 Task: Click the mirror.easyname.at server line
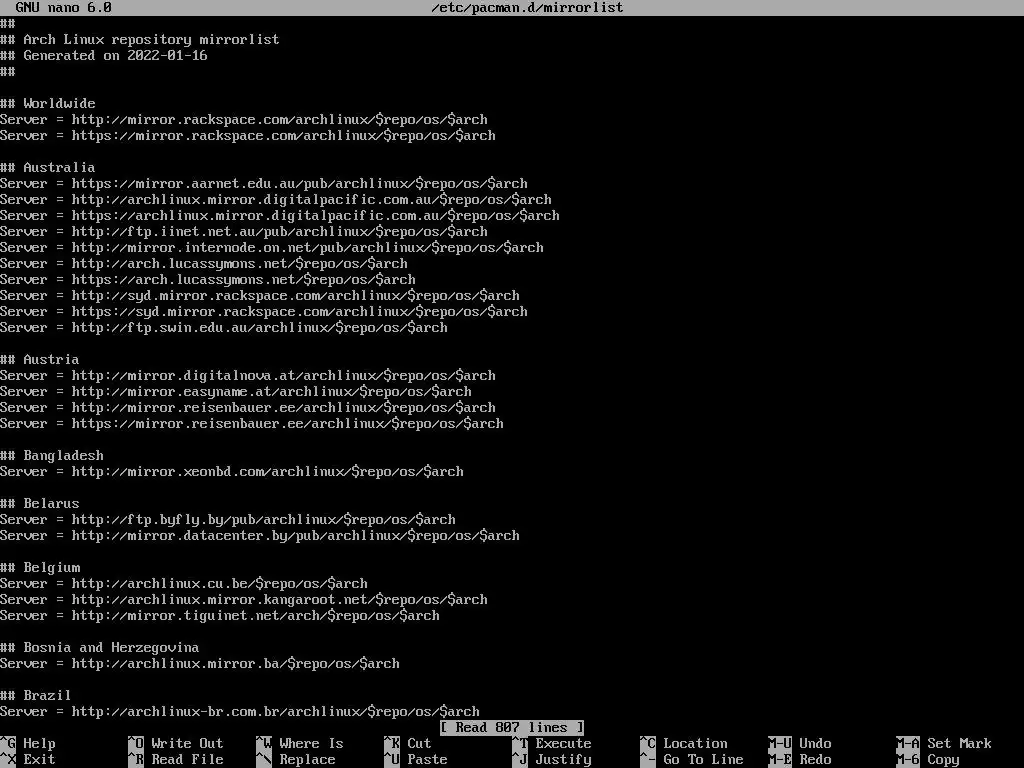[236, 391]
